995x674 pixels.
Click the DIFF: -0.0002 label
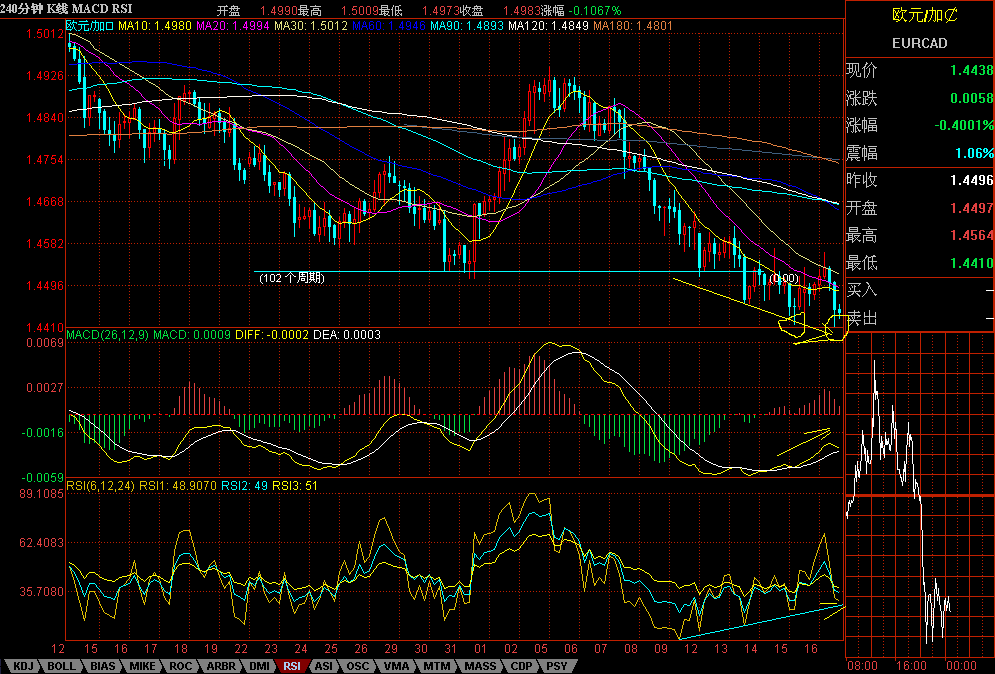[272, 334]
